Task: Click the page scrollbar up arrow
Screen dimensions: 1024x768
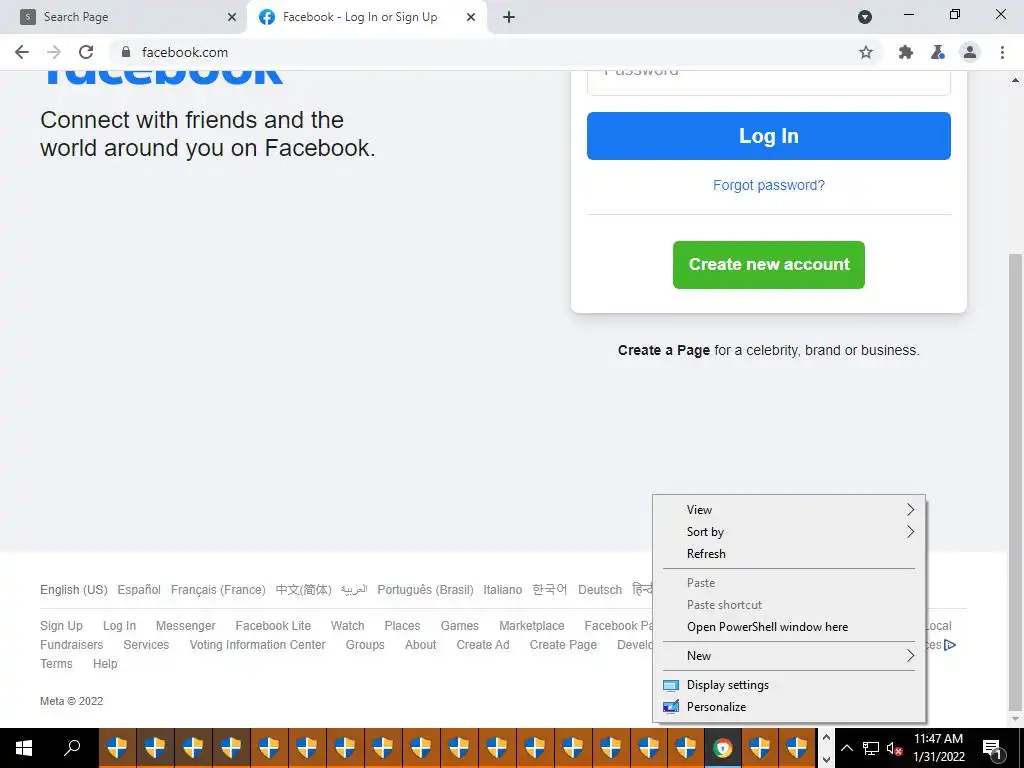Action: 1015,80
